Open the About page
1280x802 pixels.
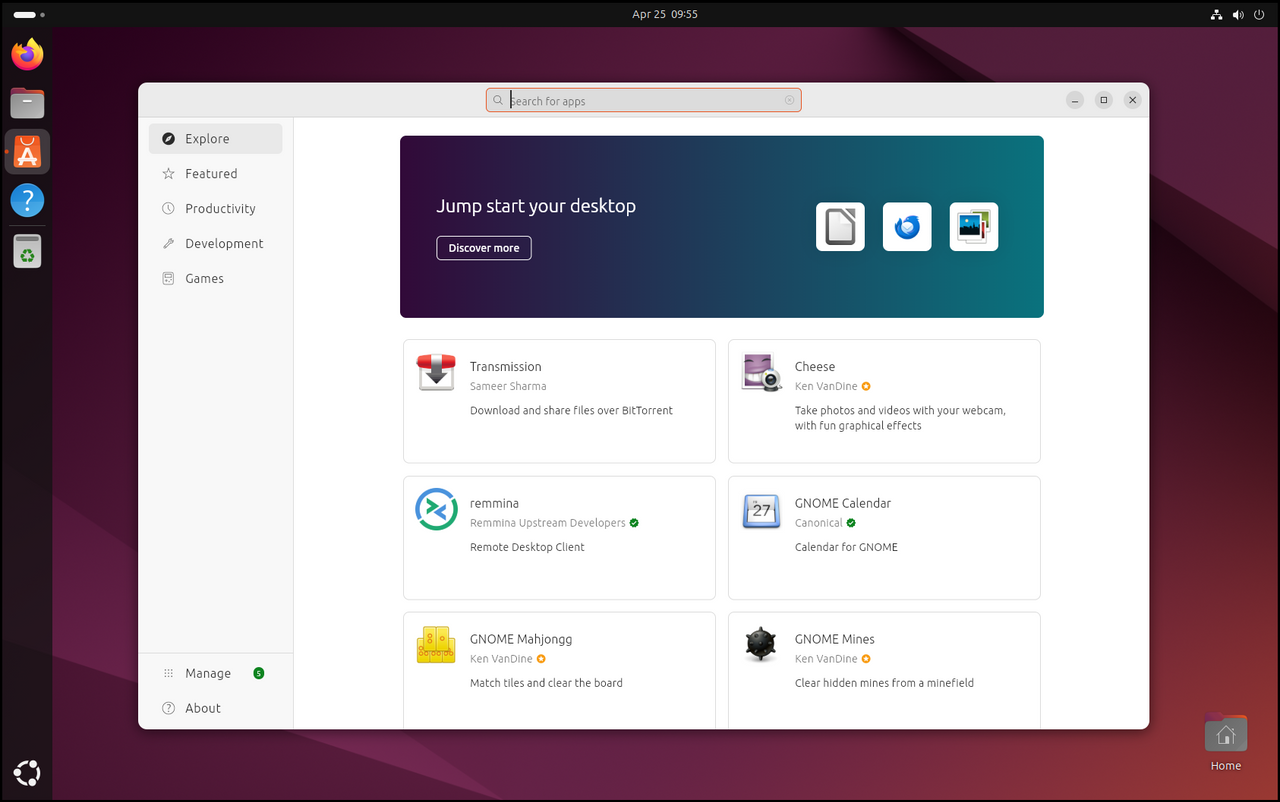pyautogui.click(x=202, y=708)
